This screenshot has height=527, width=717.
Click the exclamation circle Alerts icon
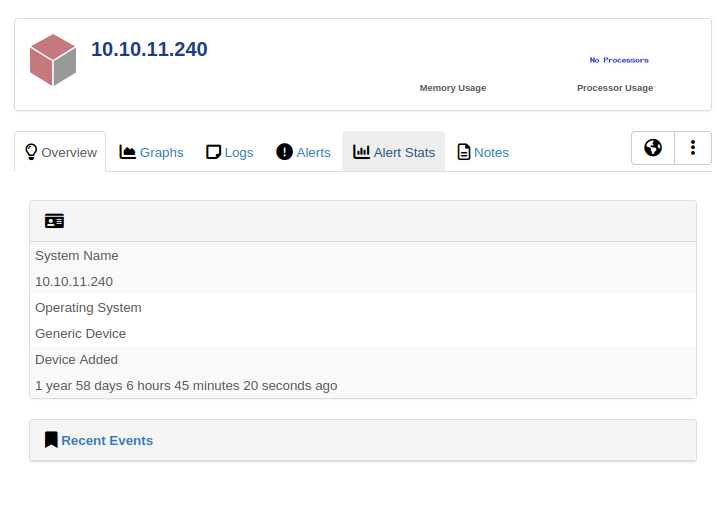tap(284, 152)
